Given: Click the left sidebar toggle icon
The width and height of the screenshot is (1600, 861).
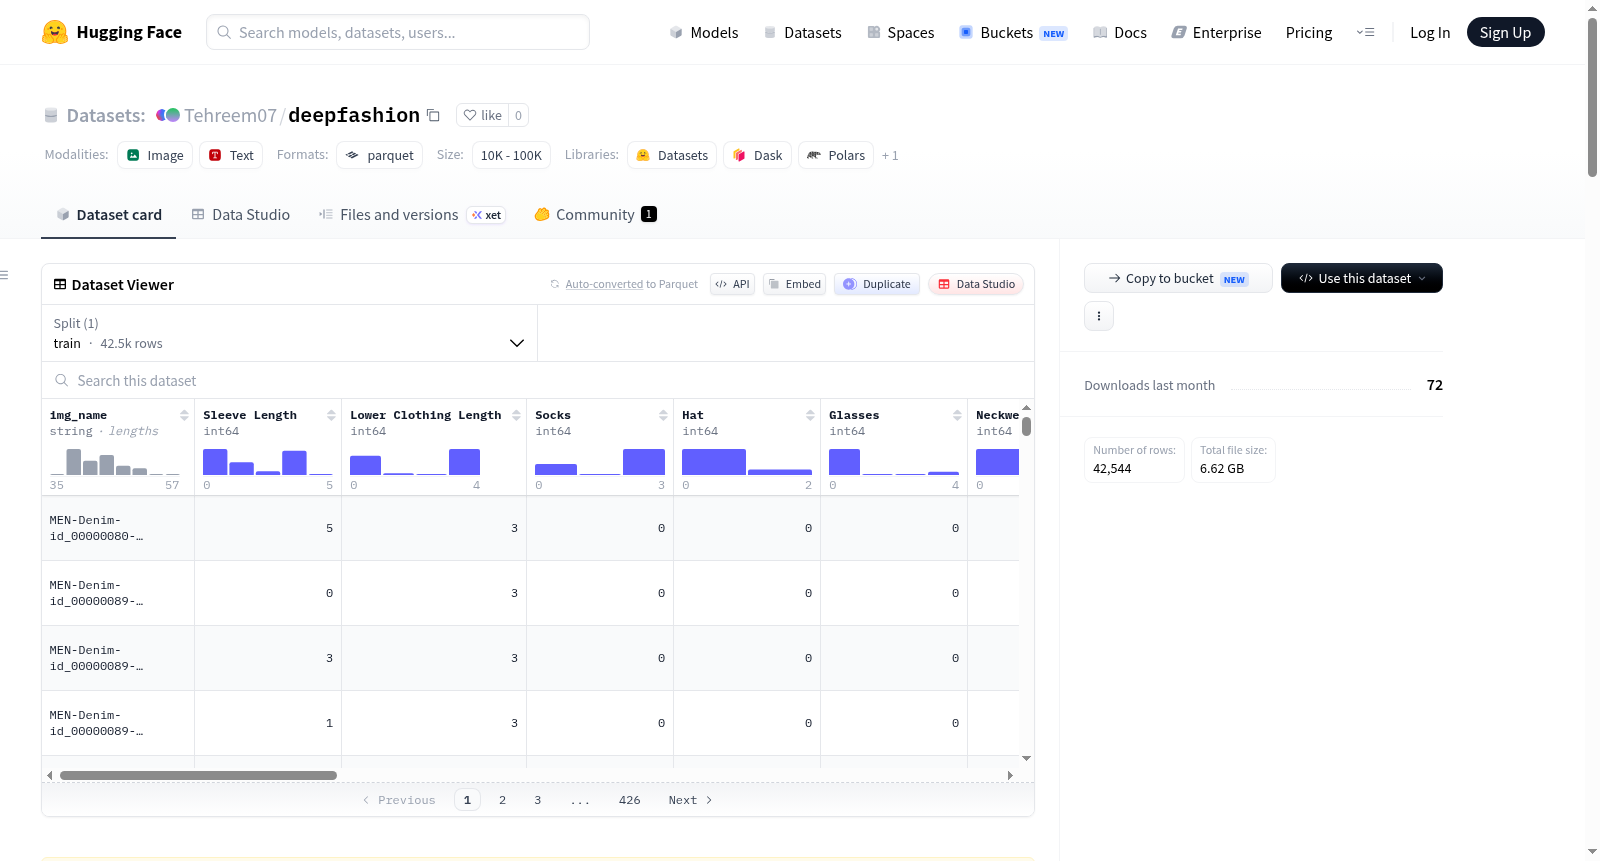Looking at the screenshot, I should click(4, 275).
